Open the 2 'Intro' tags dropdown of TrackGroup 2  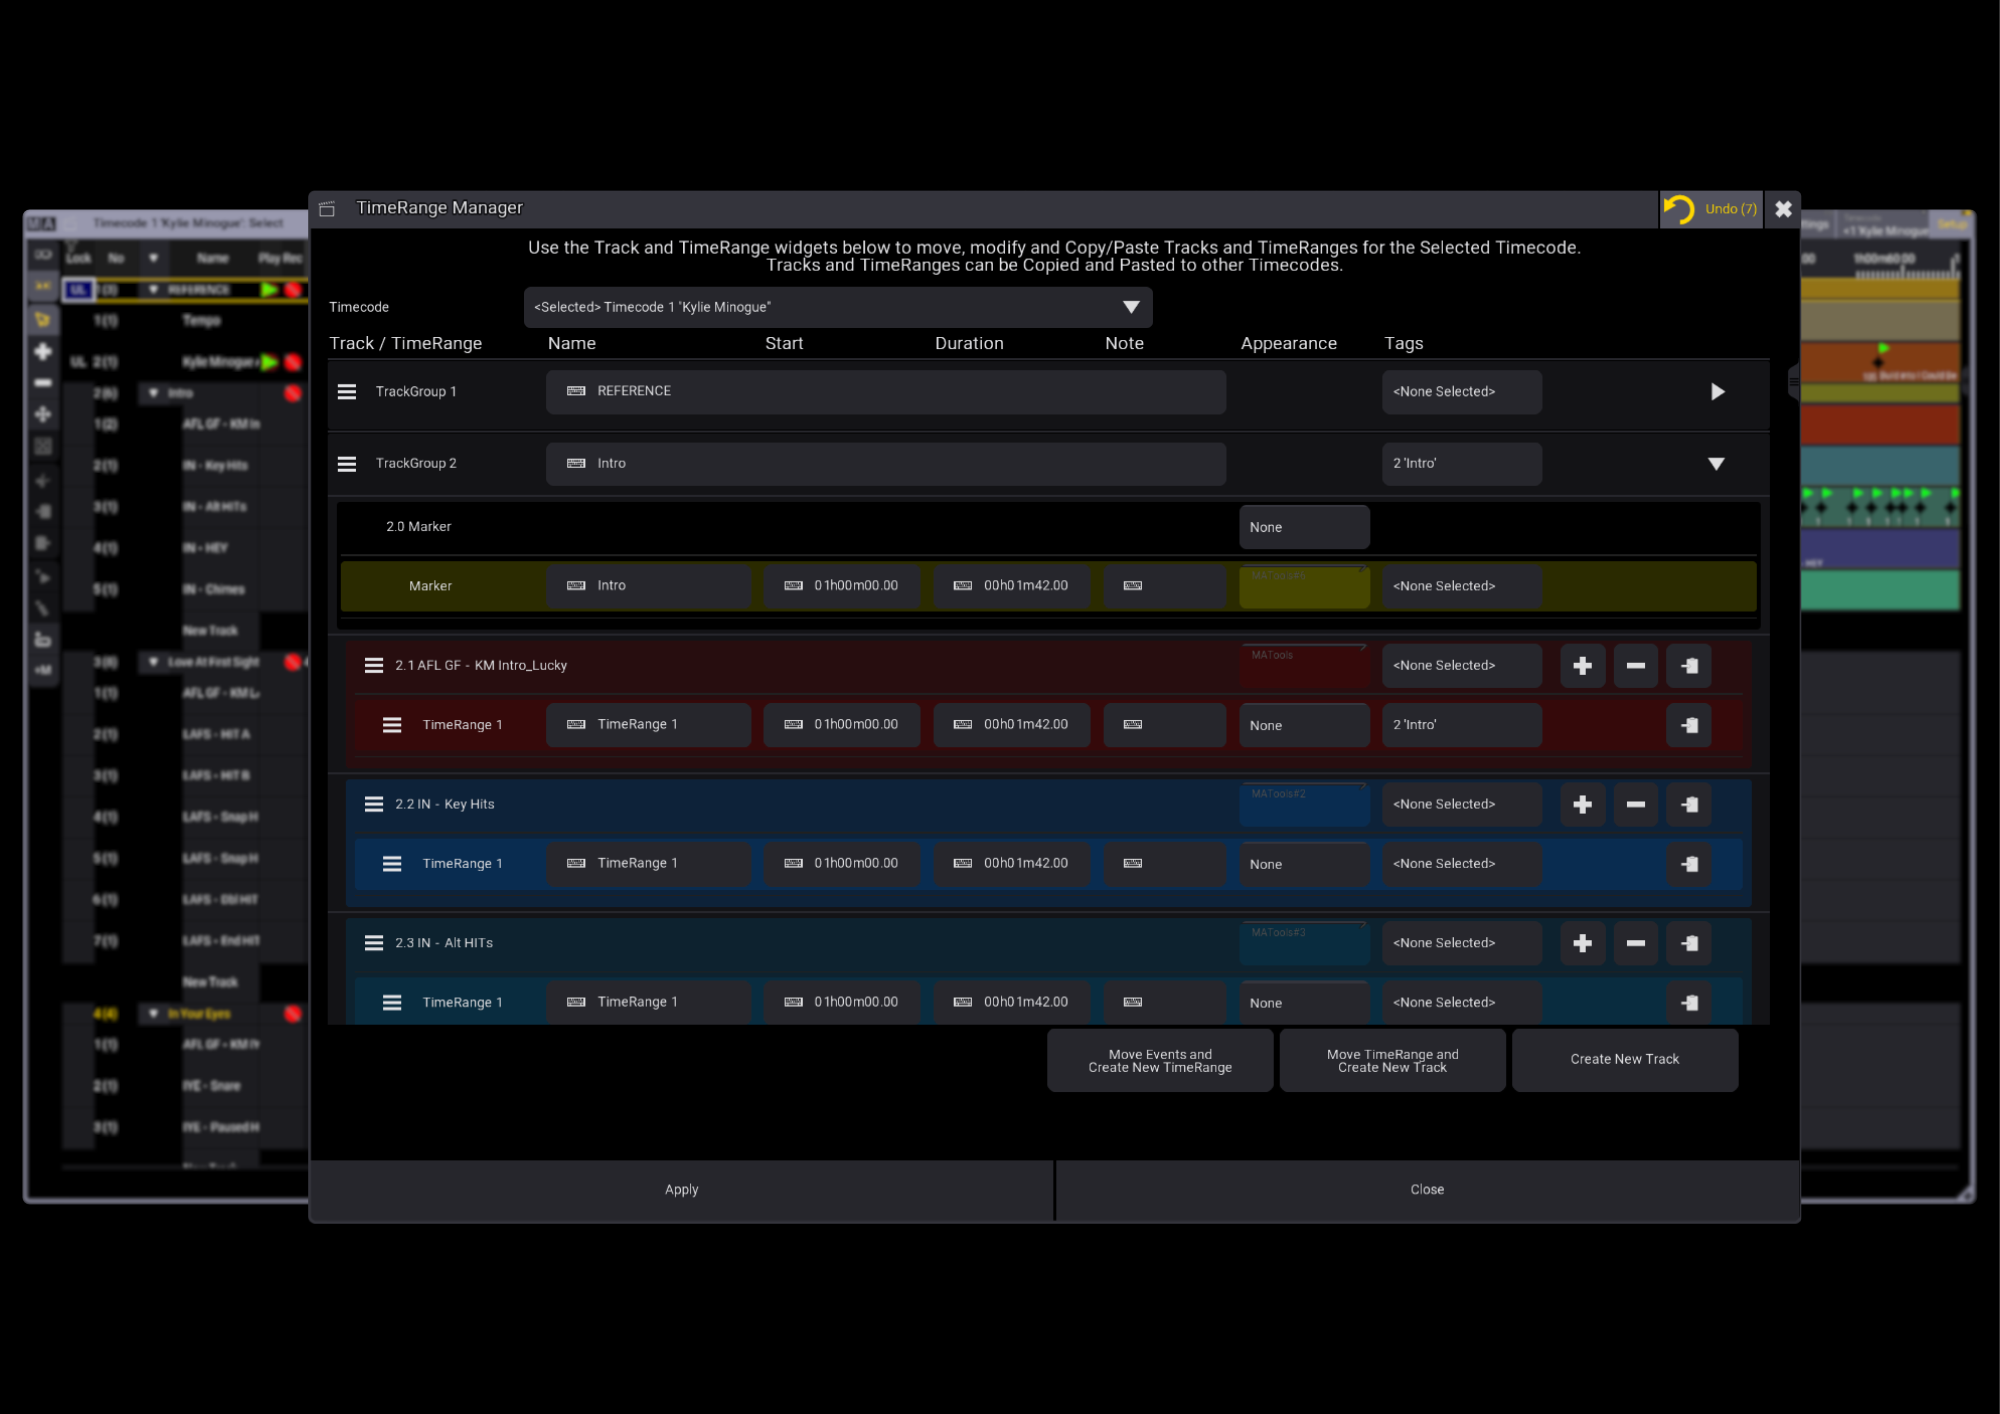coord(1462,464)
